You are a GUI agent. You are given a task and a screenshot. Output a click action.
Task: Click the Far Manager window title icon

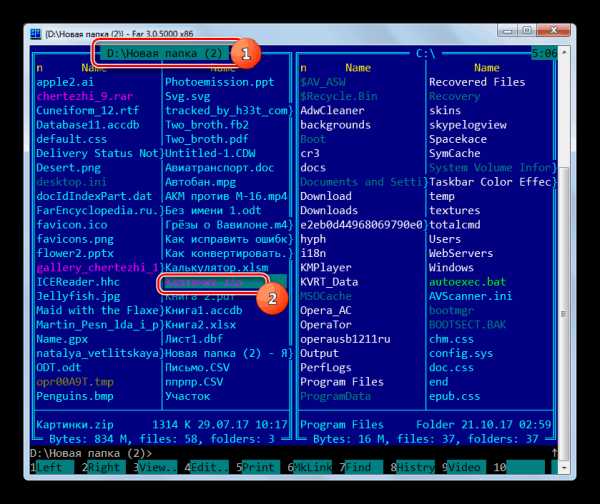[x=36, y=34]
